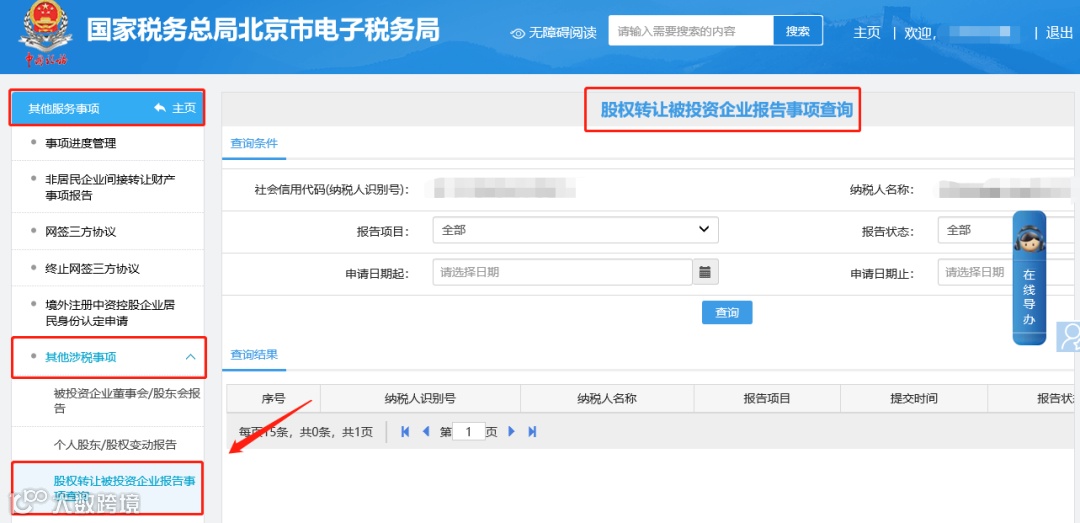Click the 申请日期止 date field
This screenshot has width=1080, height=523.
click(1008, 272)
